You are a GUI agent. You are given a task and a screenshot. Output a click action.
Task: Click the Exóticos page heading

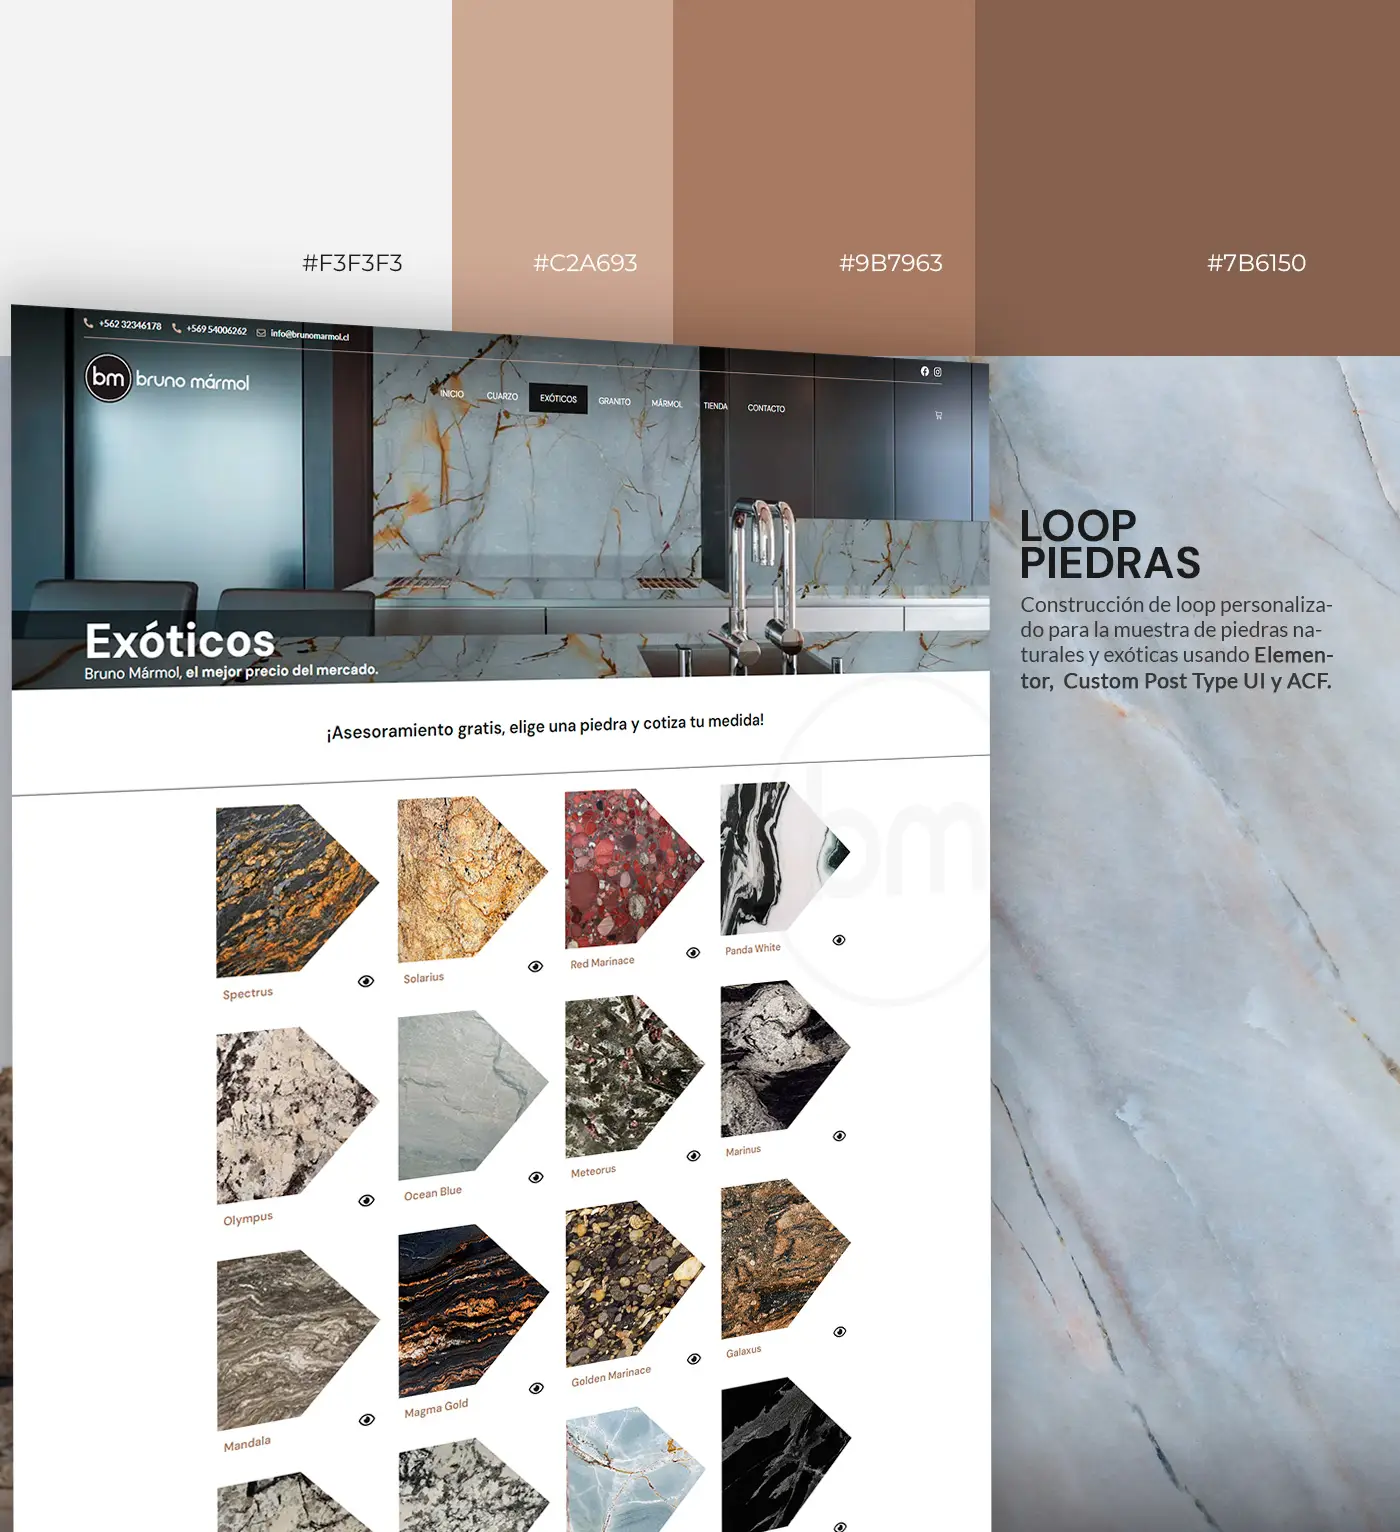180,641
